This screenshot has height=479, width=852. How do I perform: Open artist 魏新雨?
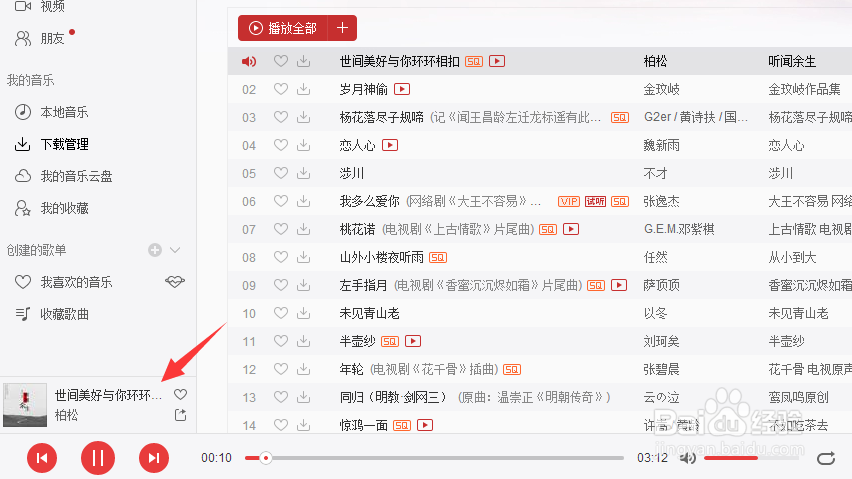pyautogui.click(x=661, y=145)
